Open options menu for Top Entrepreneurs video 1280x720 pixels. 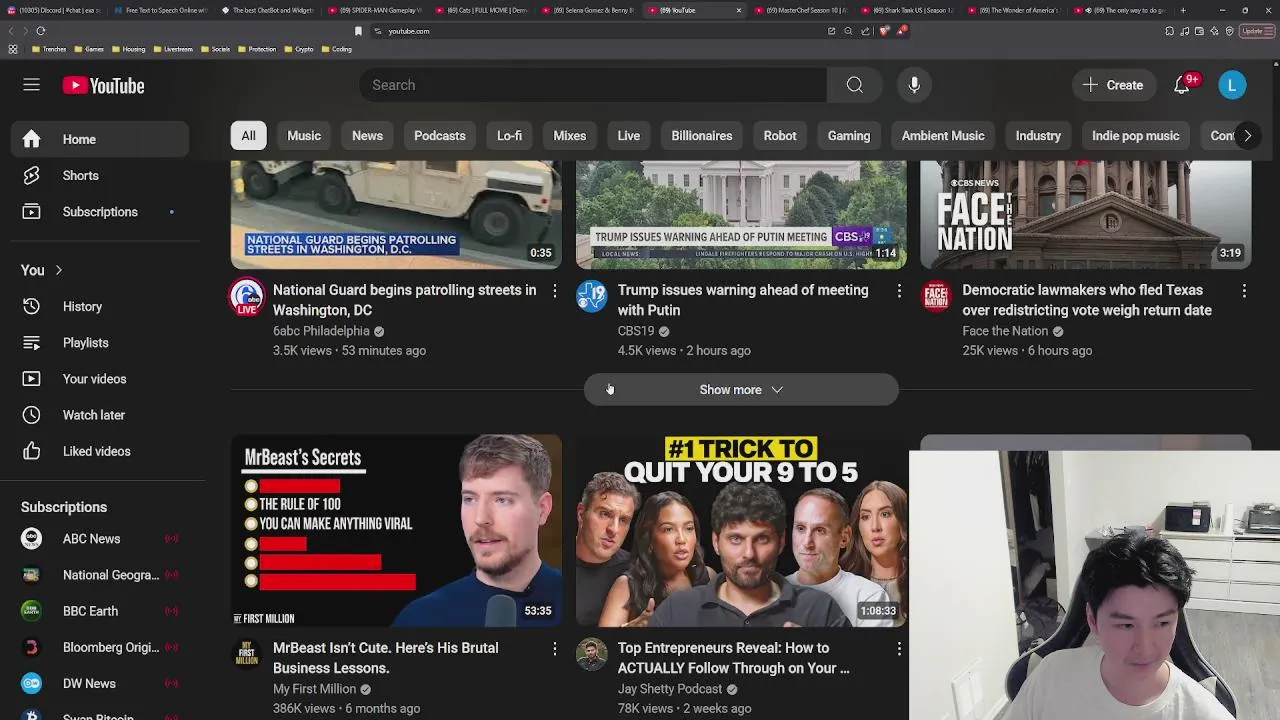899,648
